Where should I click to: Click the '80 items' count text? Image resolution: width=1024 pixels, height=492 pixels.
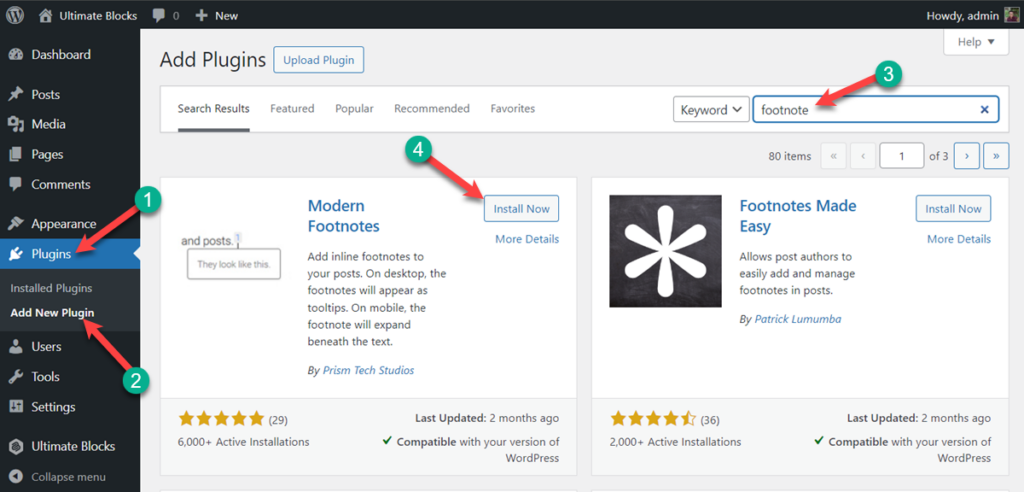(790, 156)
